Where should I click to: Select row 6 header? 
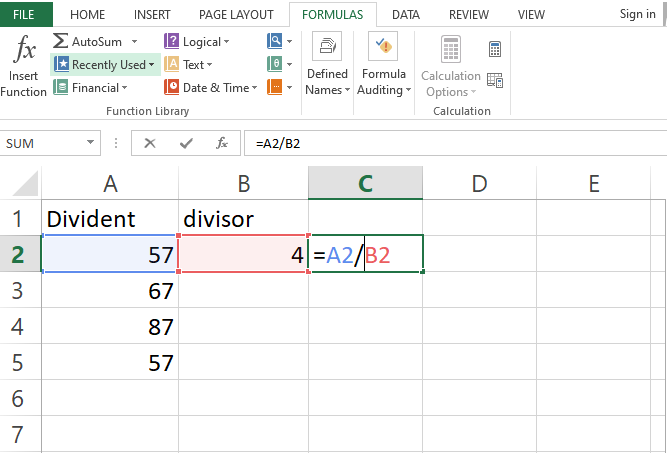(20, 398)
